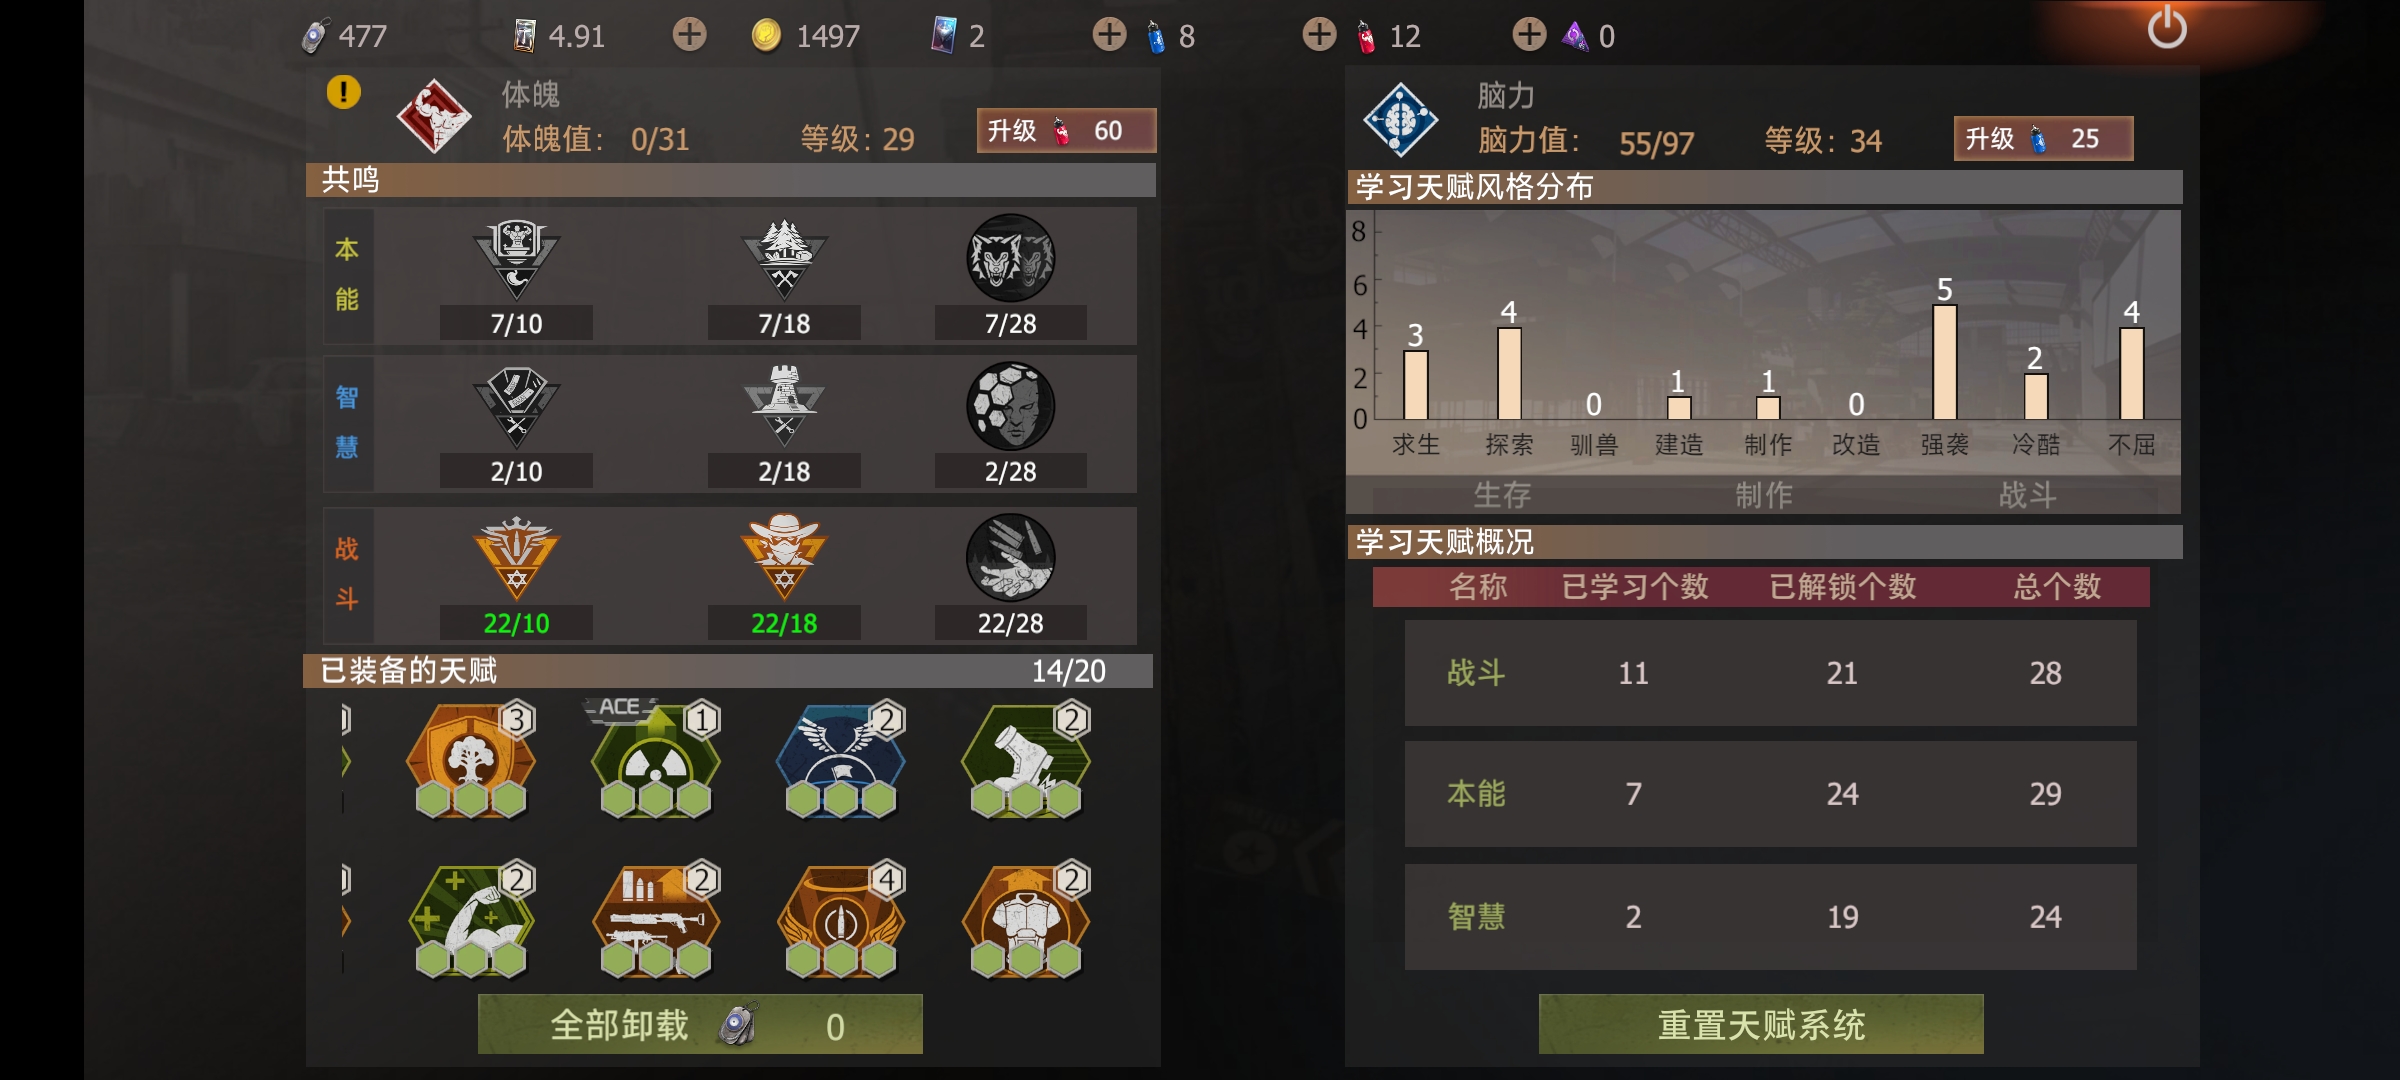The height and width of the screenshot is (1080, 2400).
Task: Tap the power icon at top right
Action: pyautogui.click(x=2167, y=28)
